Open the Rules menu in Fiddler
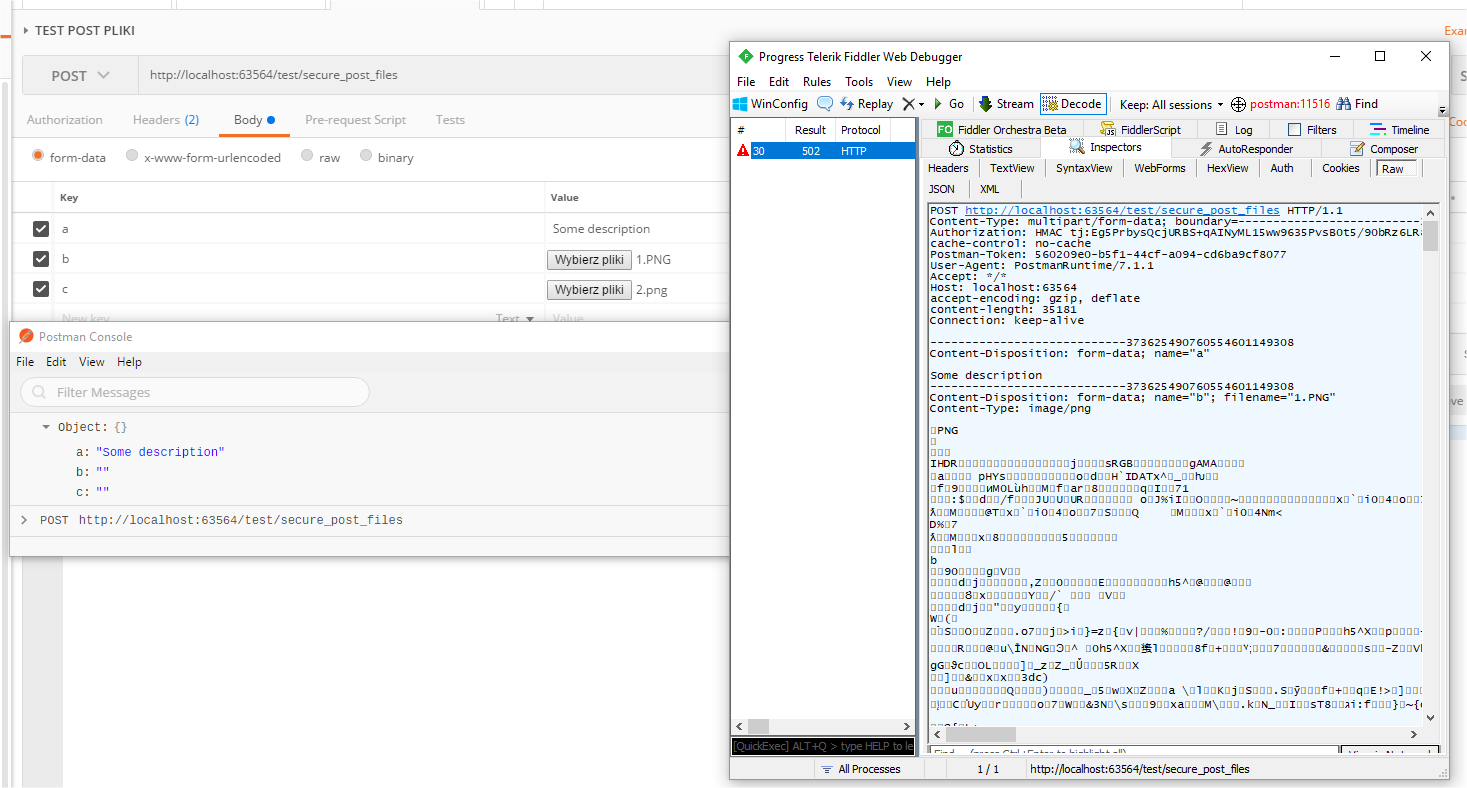This screenshot has width=1467, height=788. pyautogui.click(x=816, y=81)
